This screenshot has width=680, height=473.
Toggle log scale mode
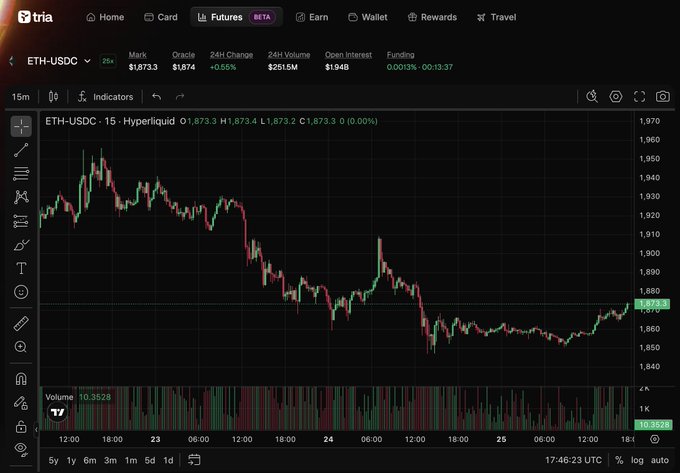click(637, 460)
